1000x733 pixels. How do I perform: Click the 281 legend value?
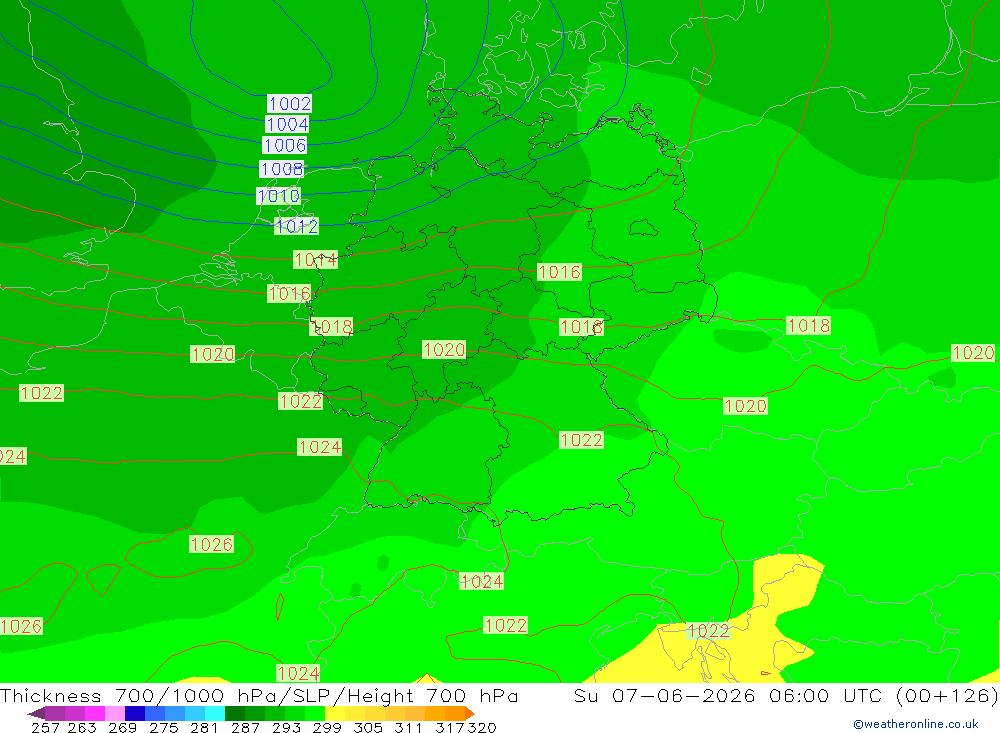(x=204, y=727)
